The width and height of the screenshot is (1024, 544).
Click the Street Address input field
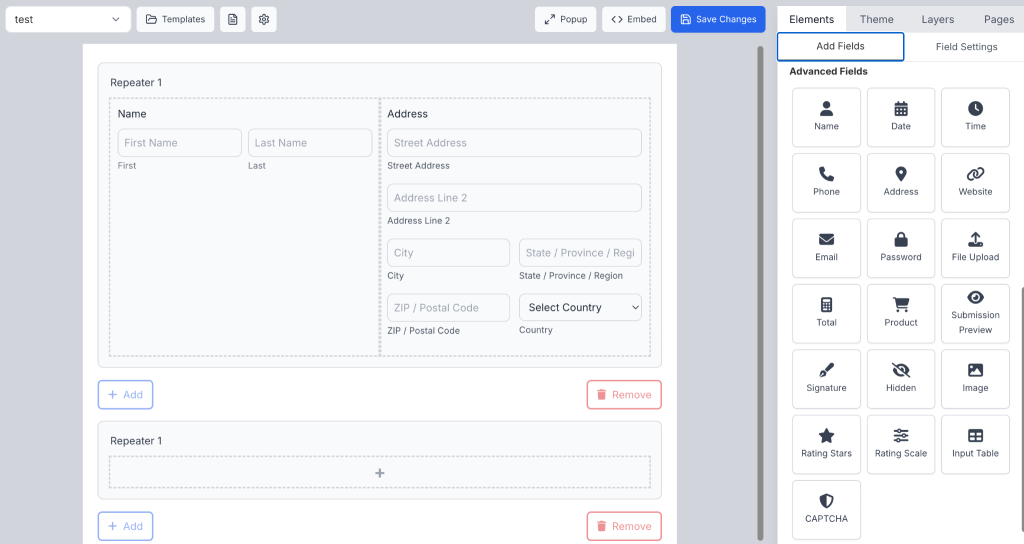pyautogui.click(x=514, y=143)
